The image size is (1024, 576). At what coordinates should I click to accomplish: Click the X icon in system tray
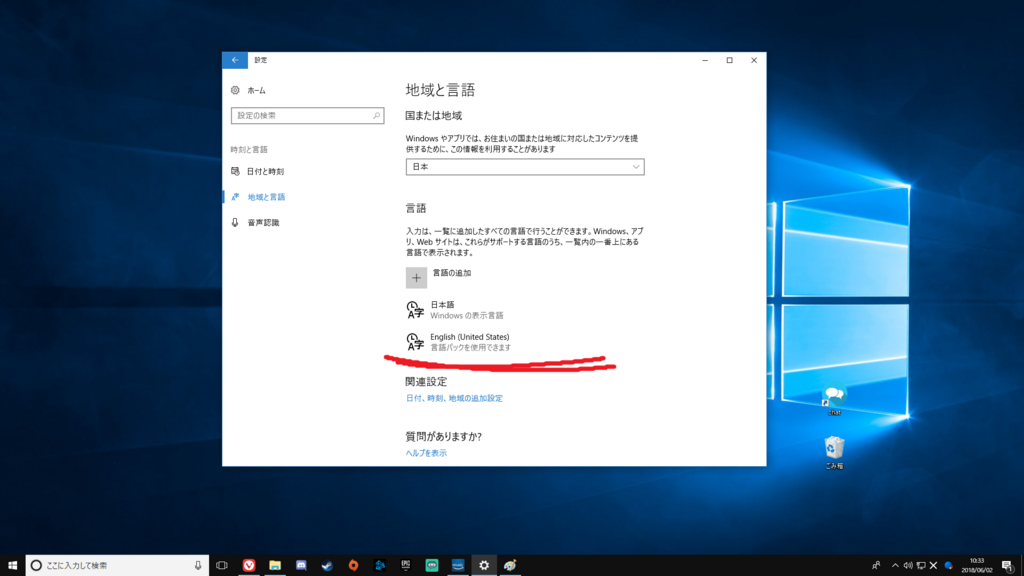933,566
